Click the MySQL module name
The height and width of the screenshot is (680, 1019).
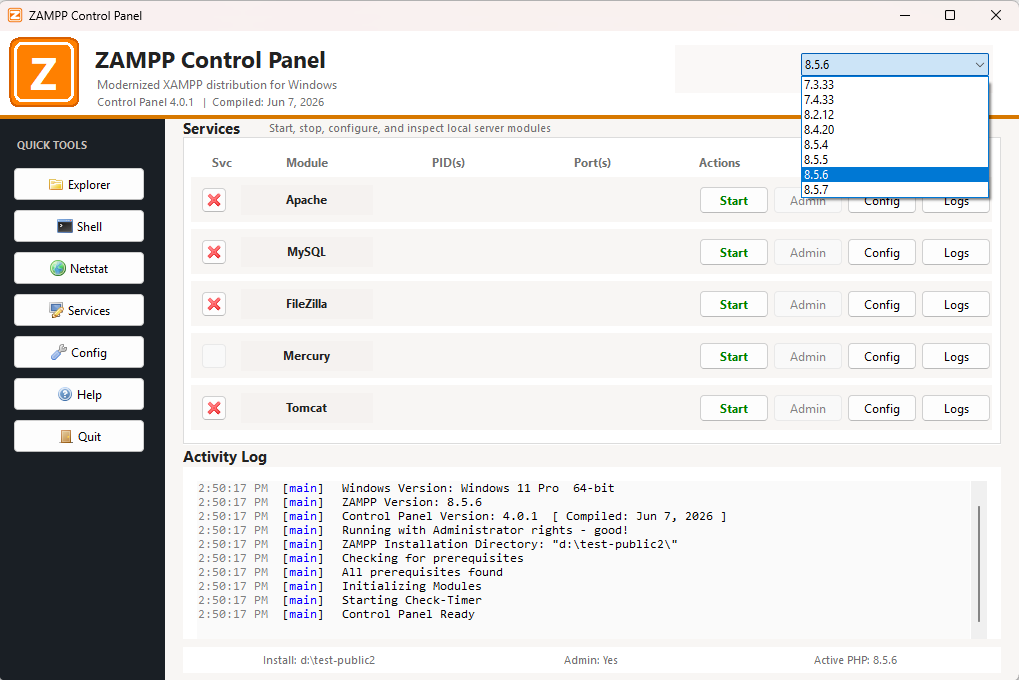coord(306,252)
